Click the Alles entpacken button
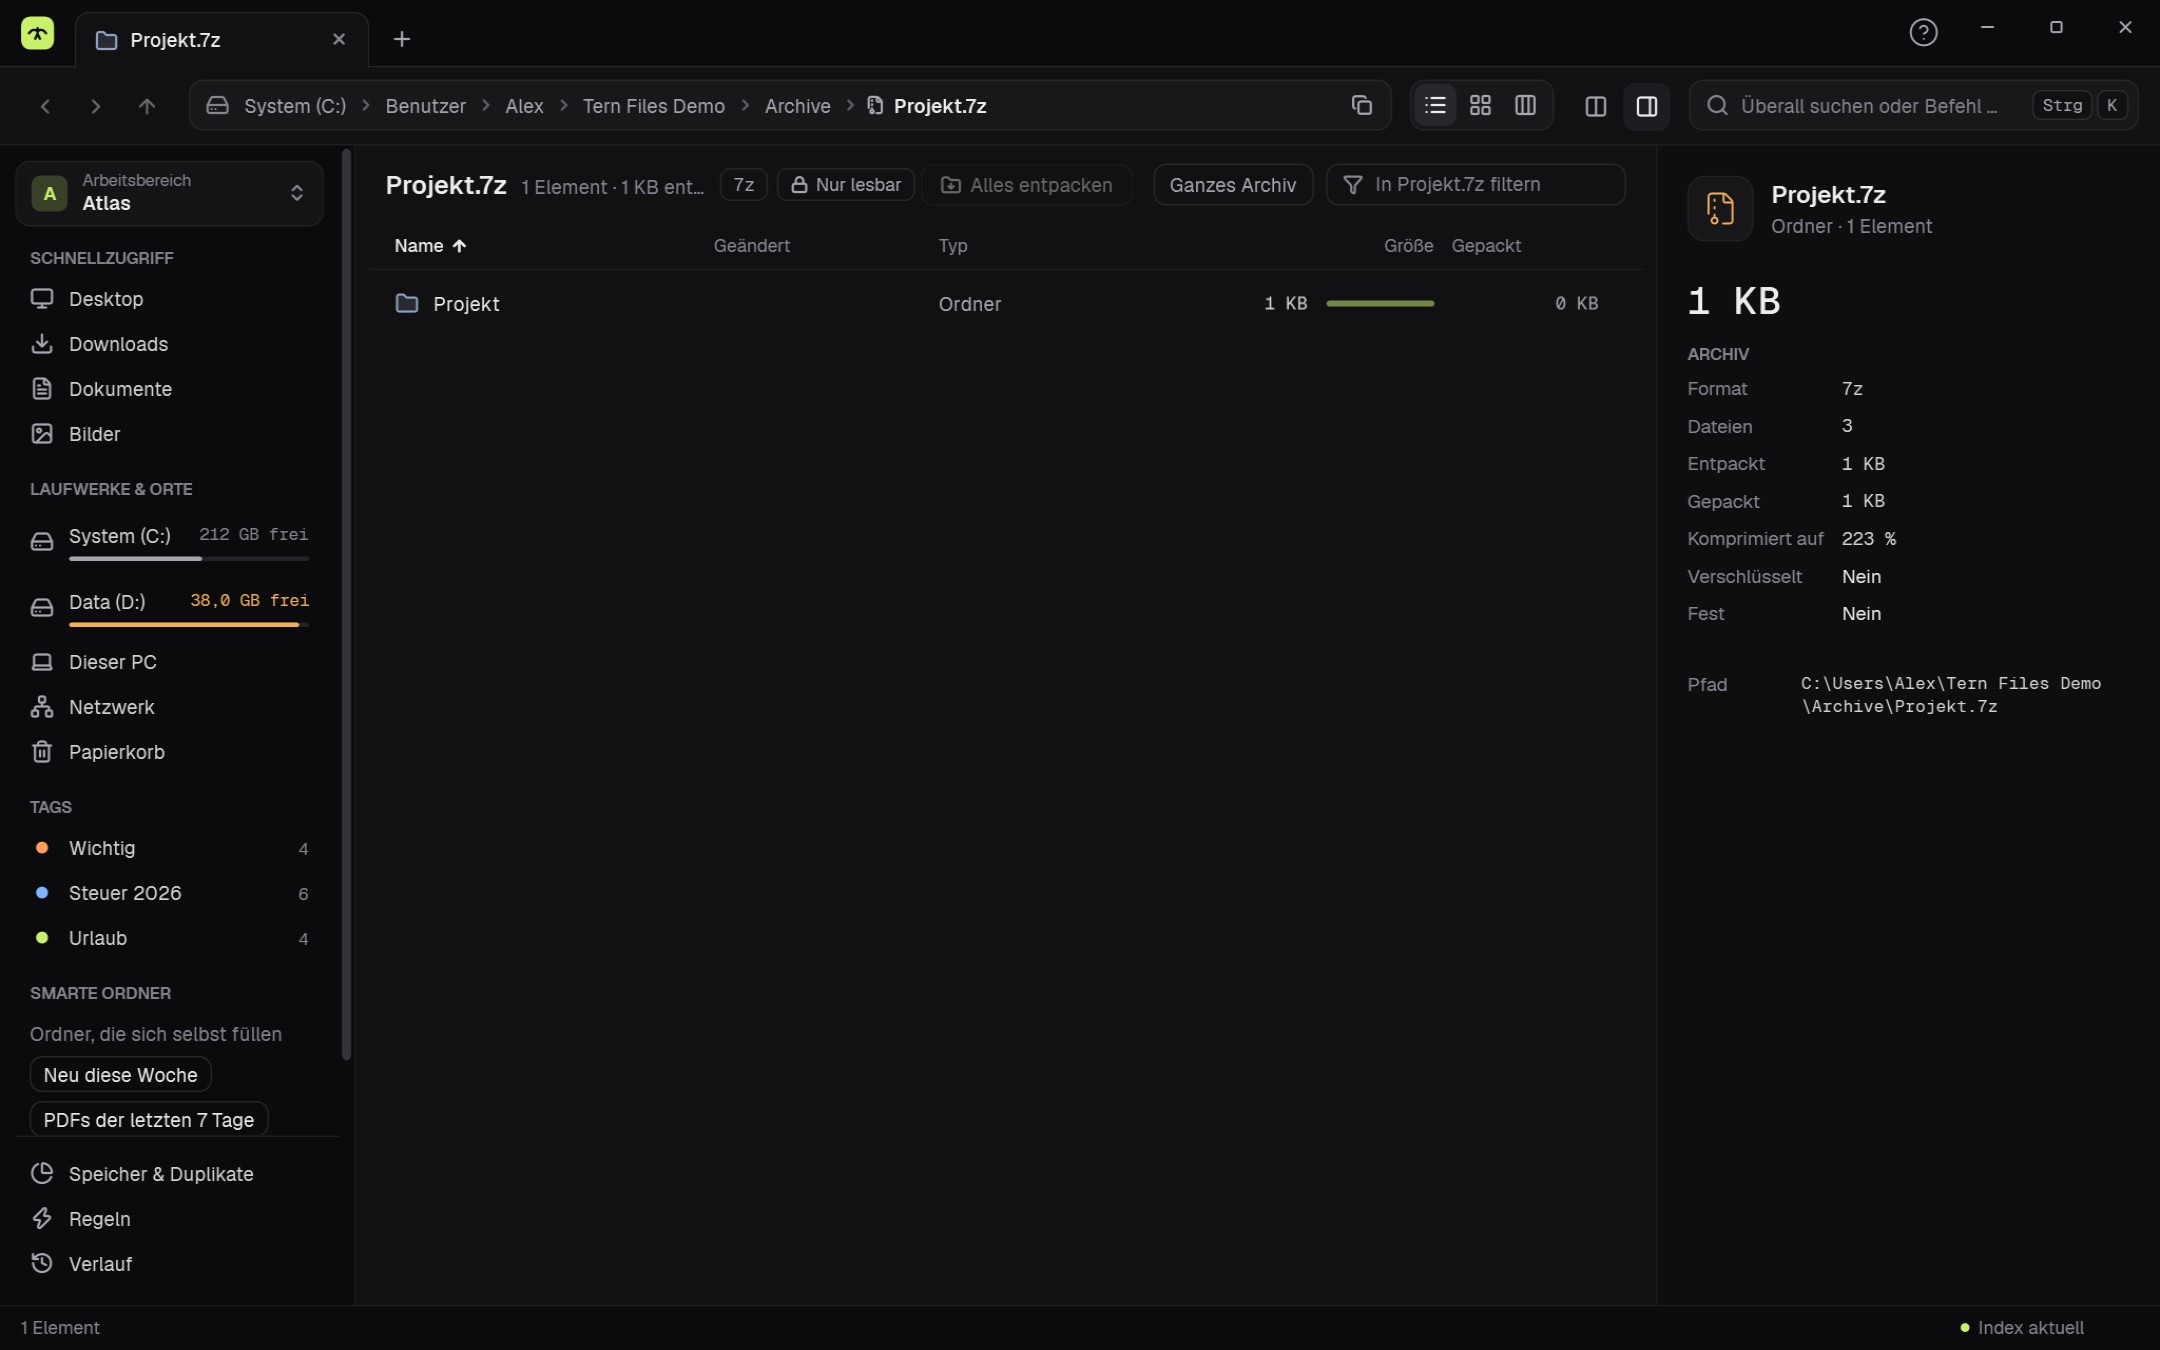Viewport: 2160px width, 1350px height. tap(1027, 185)
